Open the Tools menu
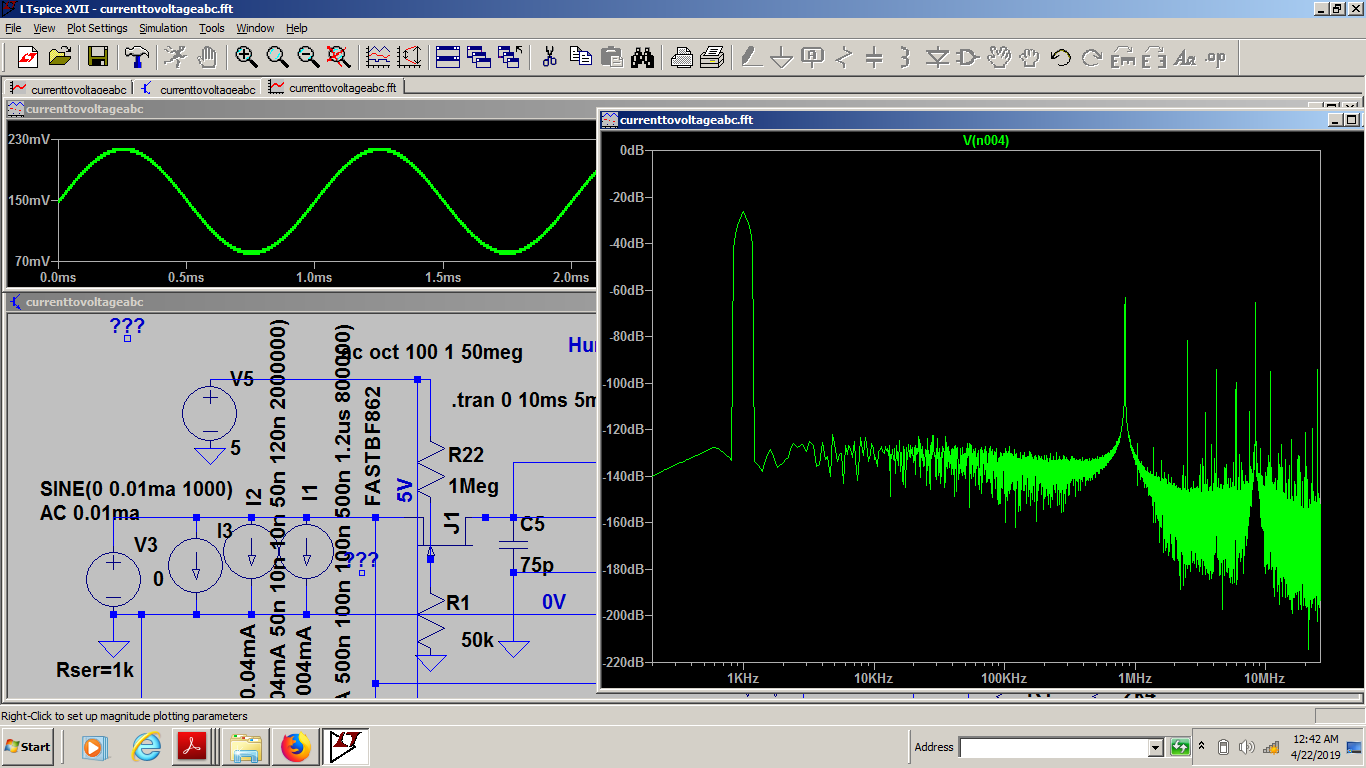This screenshot has width=1366, height=768. click(x=212, y=28)
